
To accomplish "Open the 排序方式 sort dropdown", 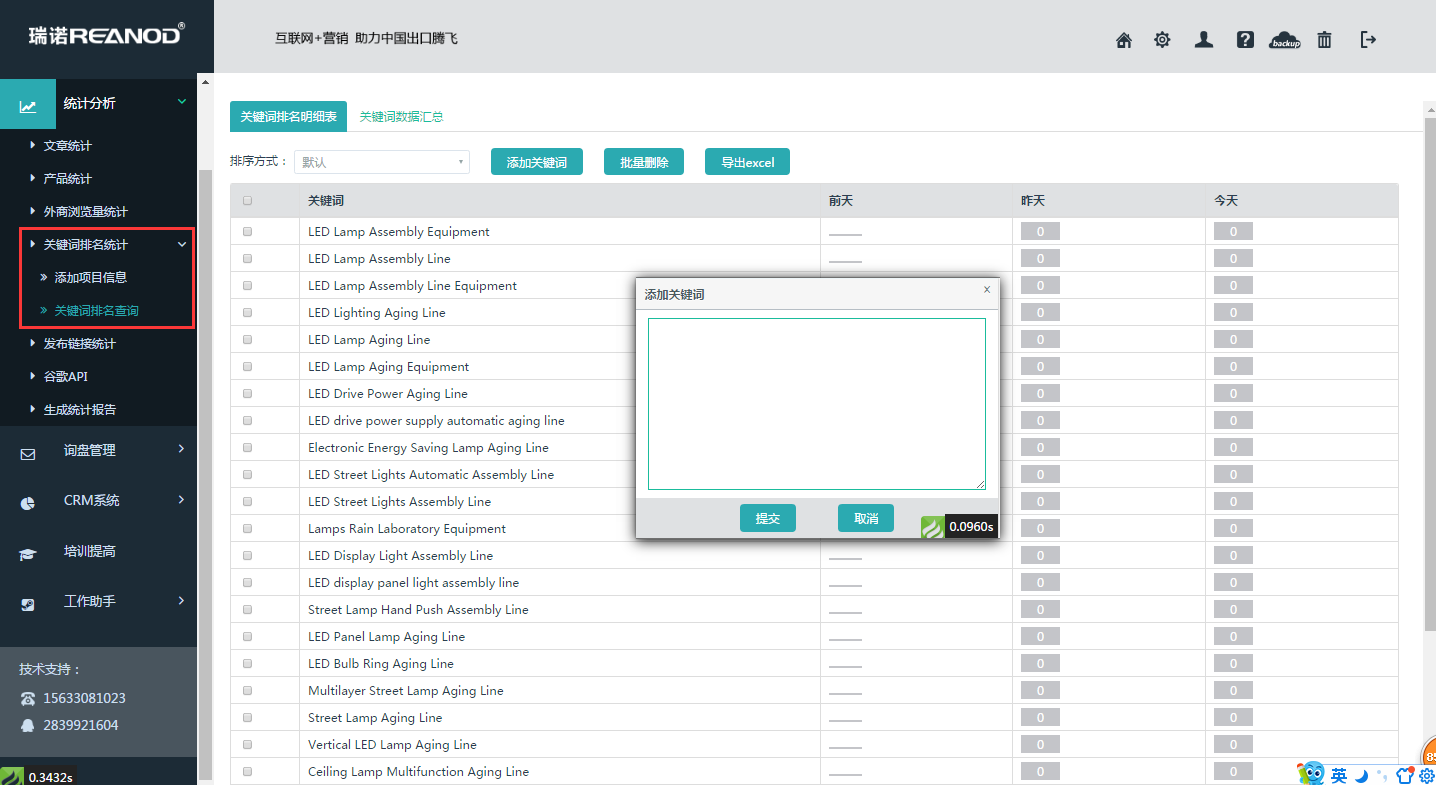I will click(x=382, y=162).
